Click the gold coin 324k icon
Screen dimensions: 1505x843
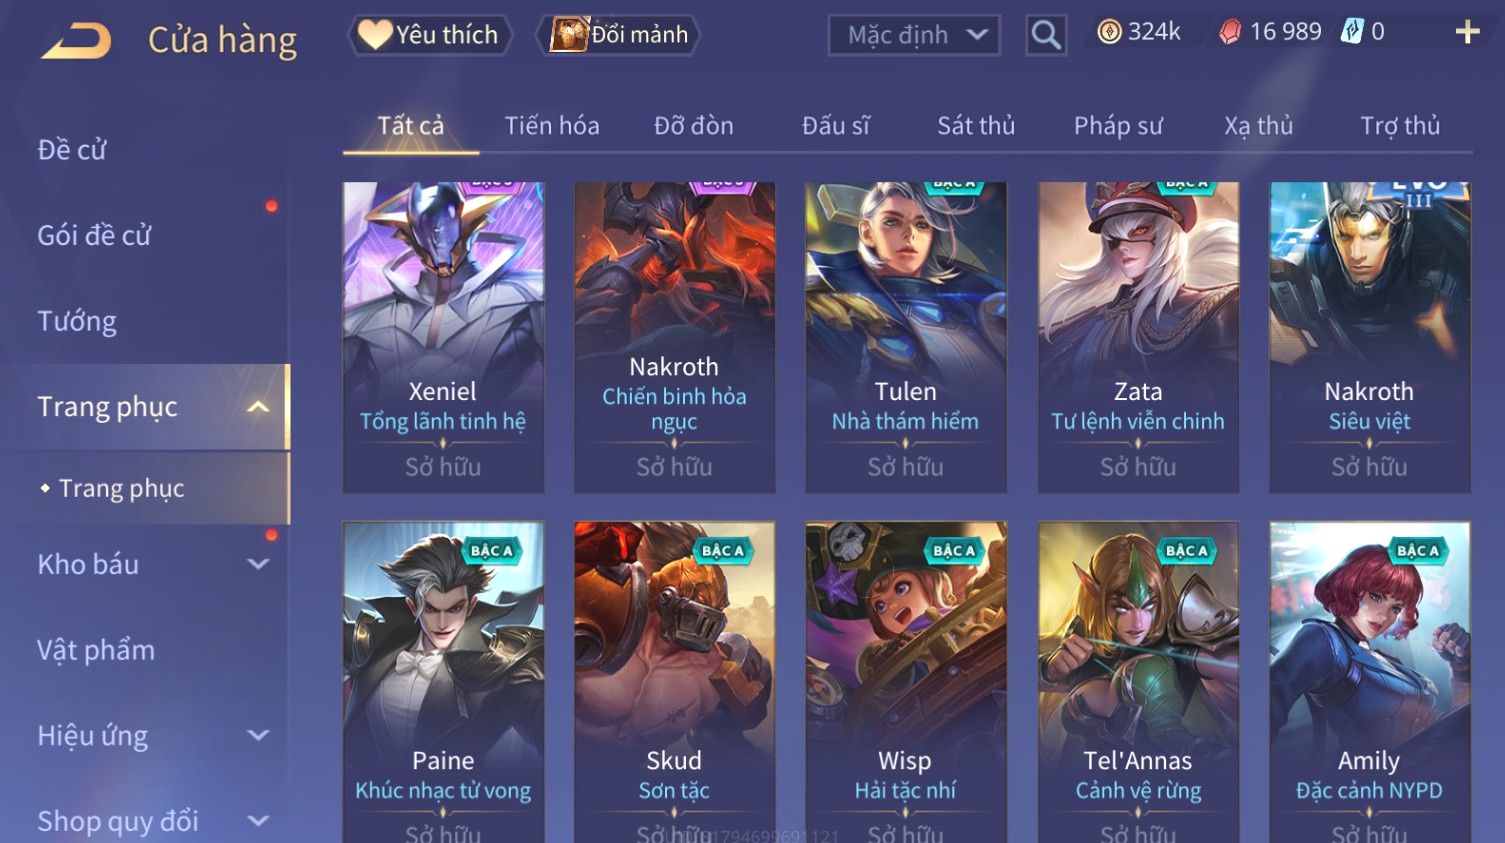point(1109,32)
